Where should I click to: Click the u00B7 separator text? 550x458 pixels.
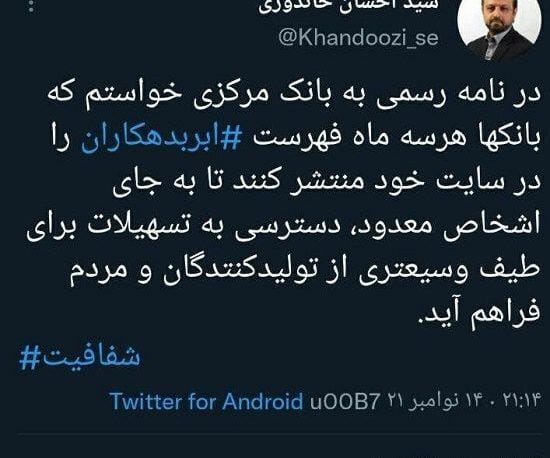click(345, 401)
